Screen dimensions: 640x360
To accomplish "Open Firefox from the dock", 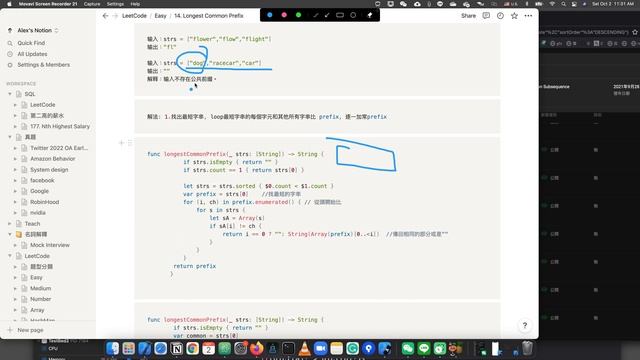I will (257, 349).
